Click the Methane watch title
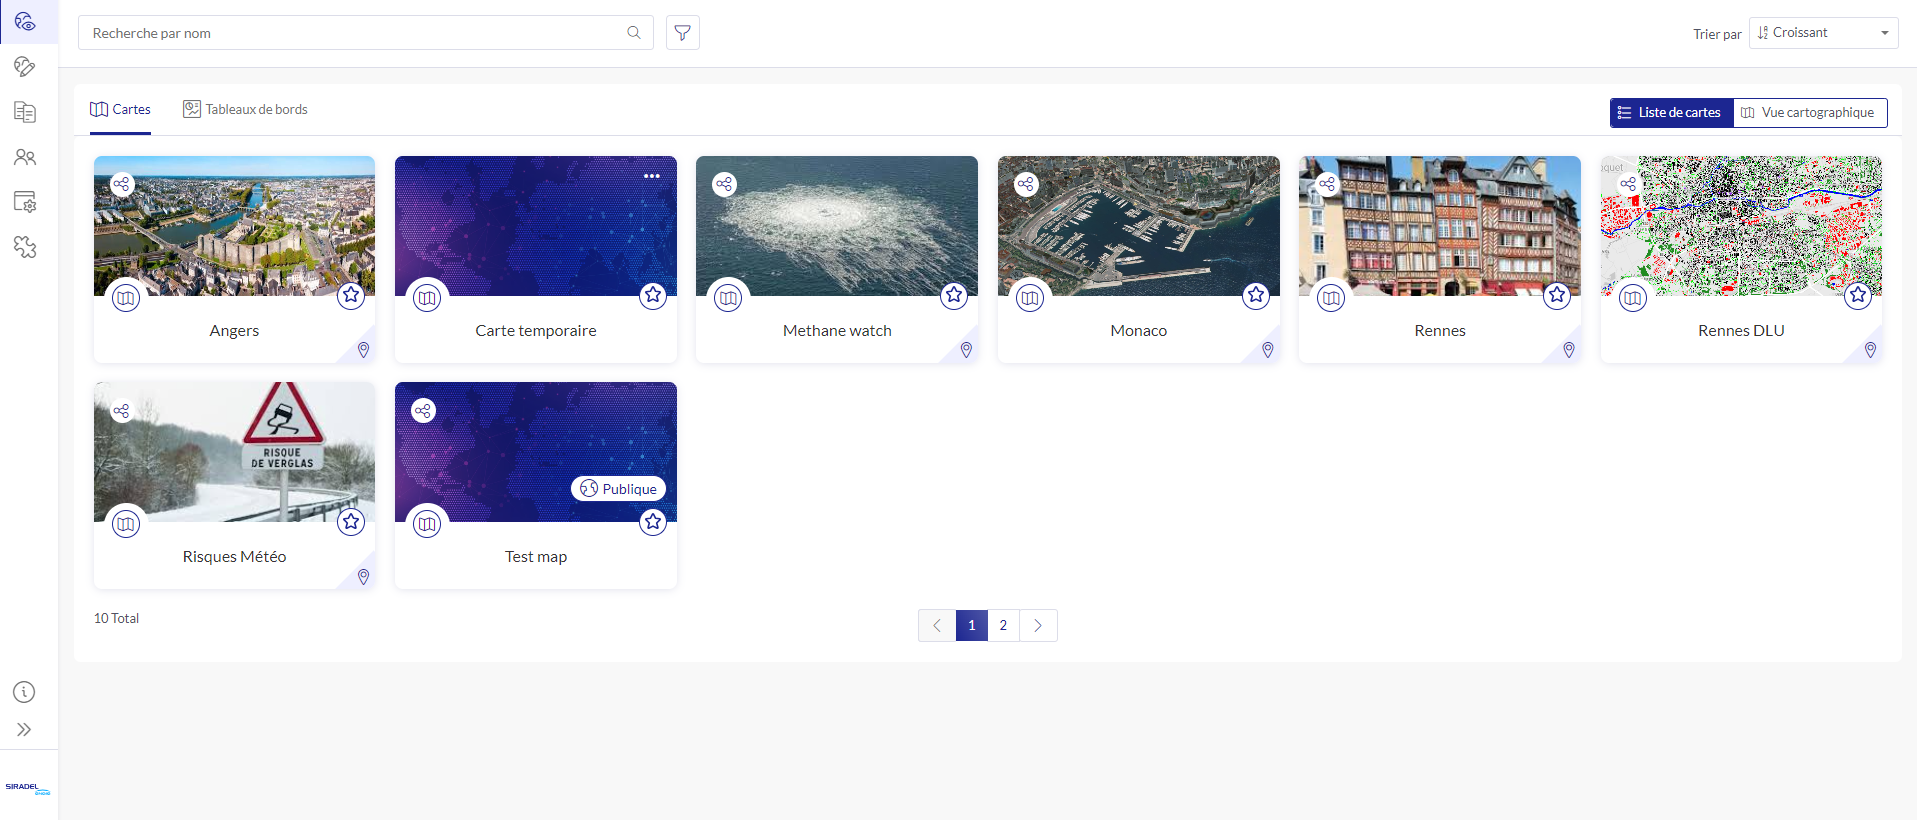 [837, 331]
